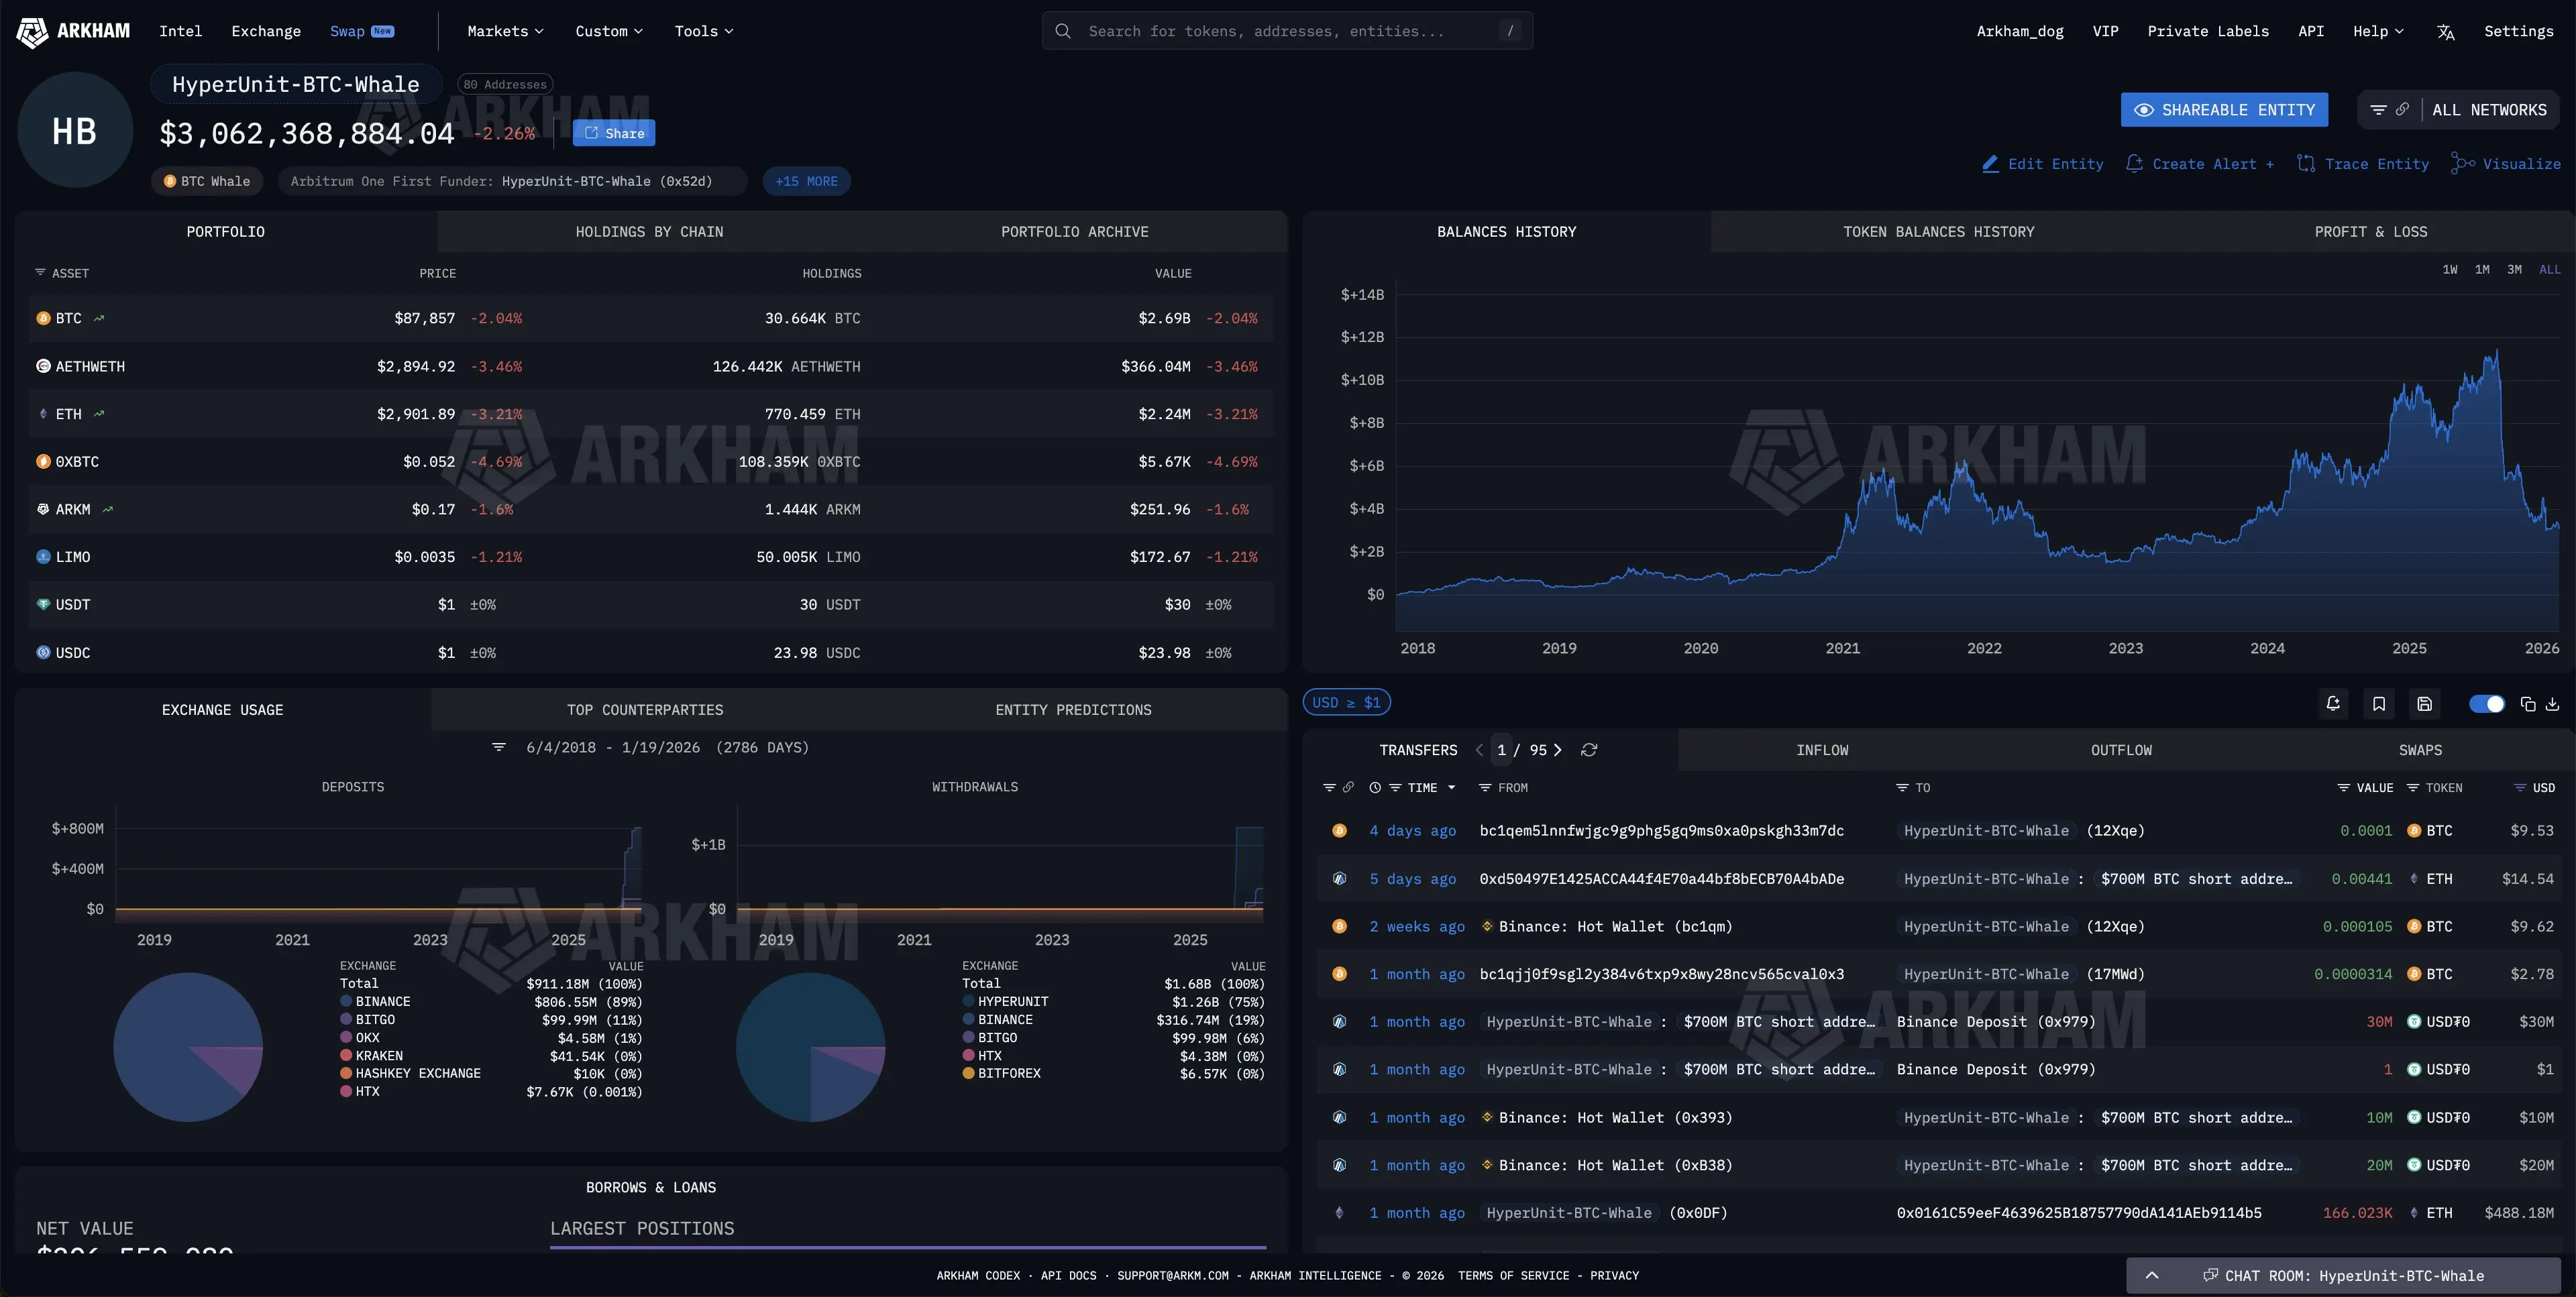Open the Help dropdown menu
The width and height of the screenshot is (2576, 1297).
point(2377,31)
